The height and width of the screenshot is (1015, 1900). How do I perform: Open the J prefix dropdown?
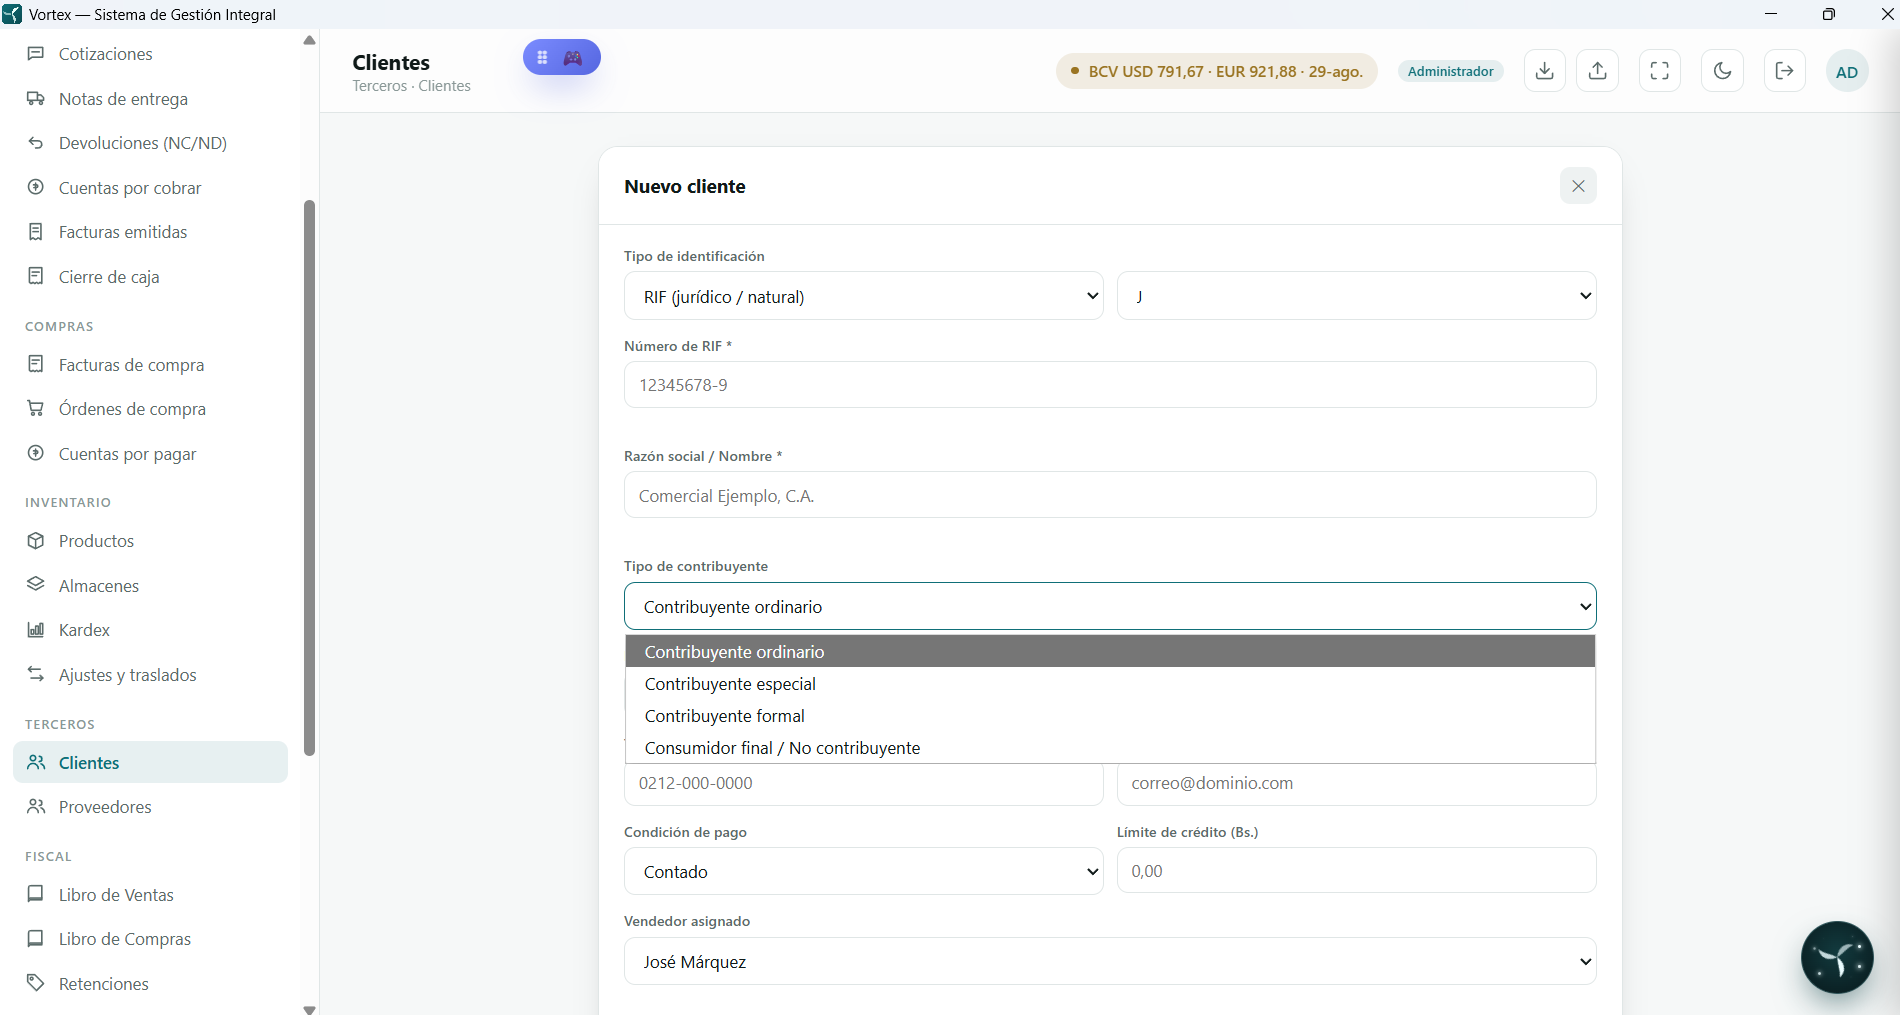[x=1356, y=296]
